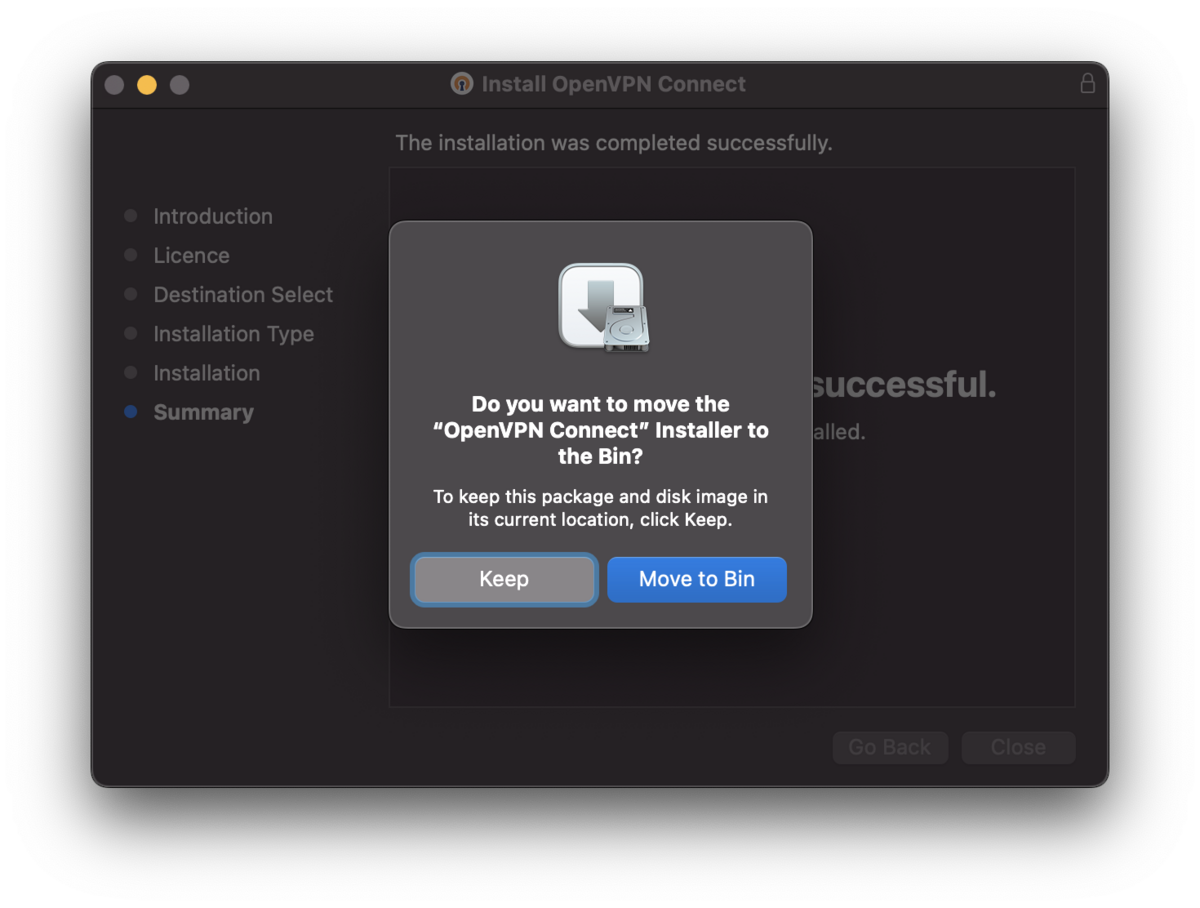1200x908 pixels.
Task: Select the Destination Select step
Action: [x=243, y=294]
